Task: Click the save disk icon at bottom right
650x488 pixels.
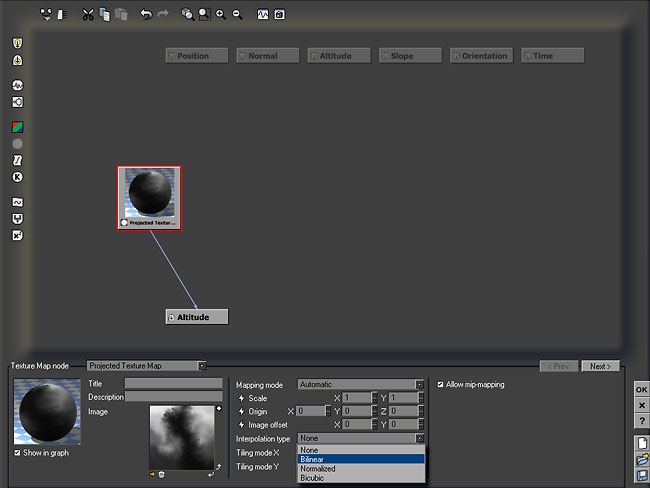Action: pos(641,475)
